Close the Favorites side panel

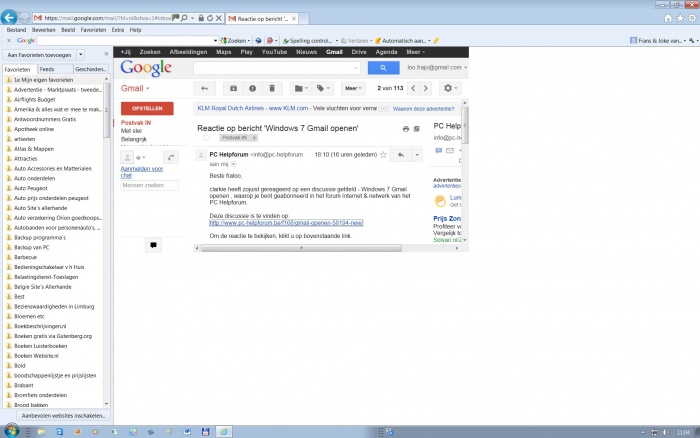[x=106, y=54]
